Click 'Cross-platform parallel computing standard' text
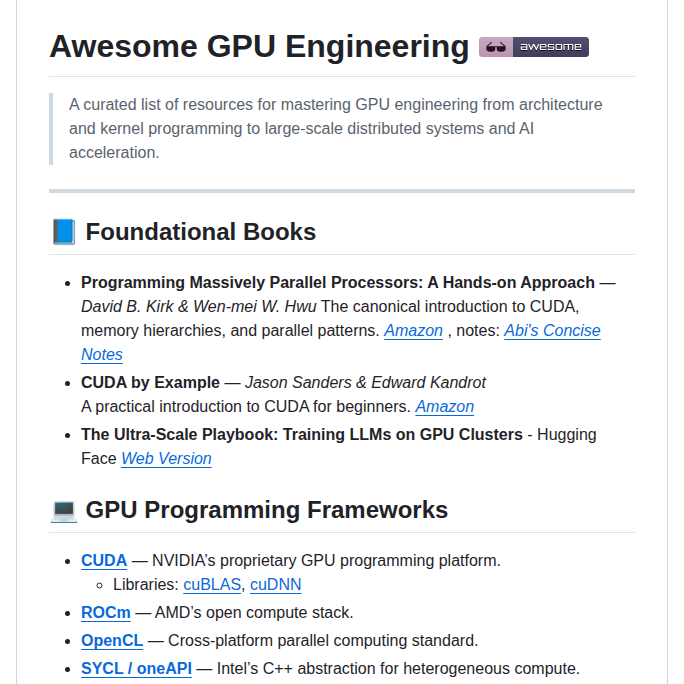This screenshot has width=684, height=684. pos(323,640)
